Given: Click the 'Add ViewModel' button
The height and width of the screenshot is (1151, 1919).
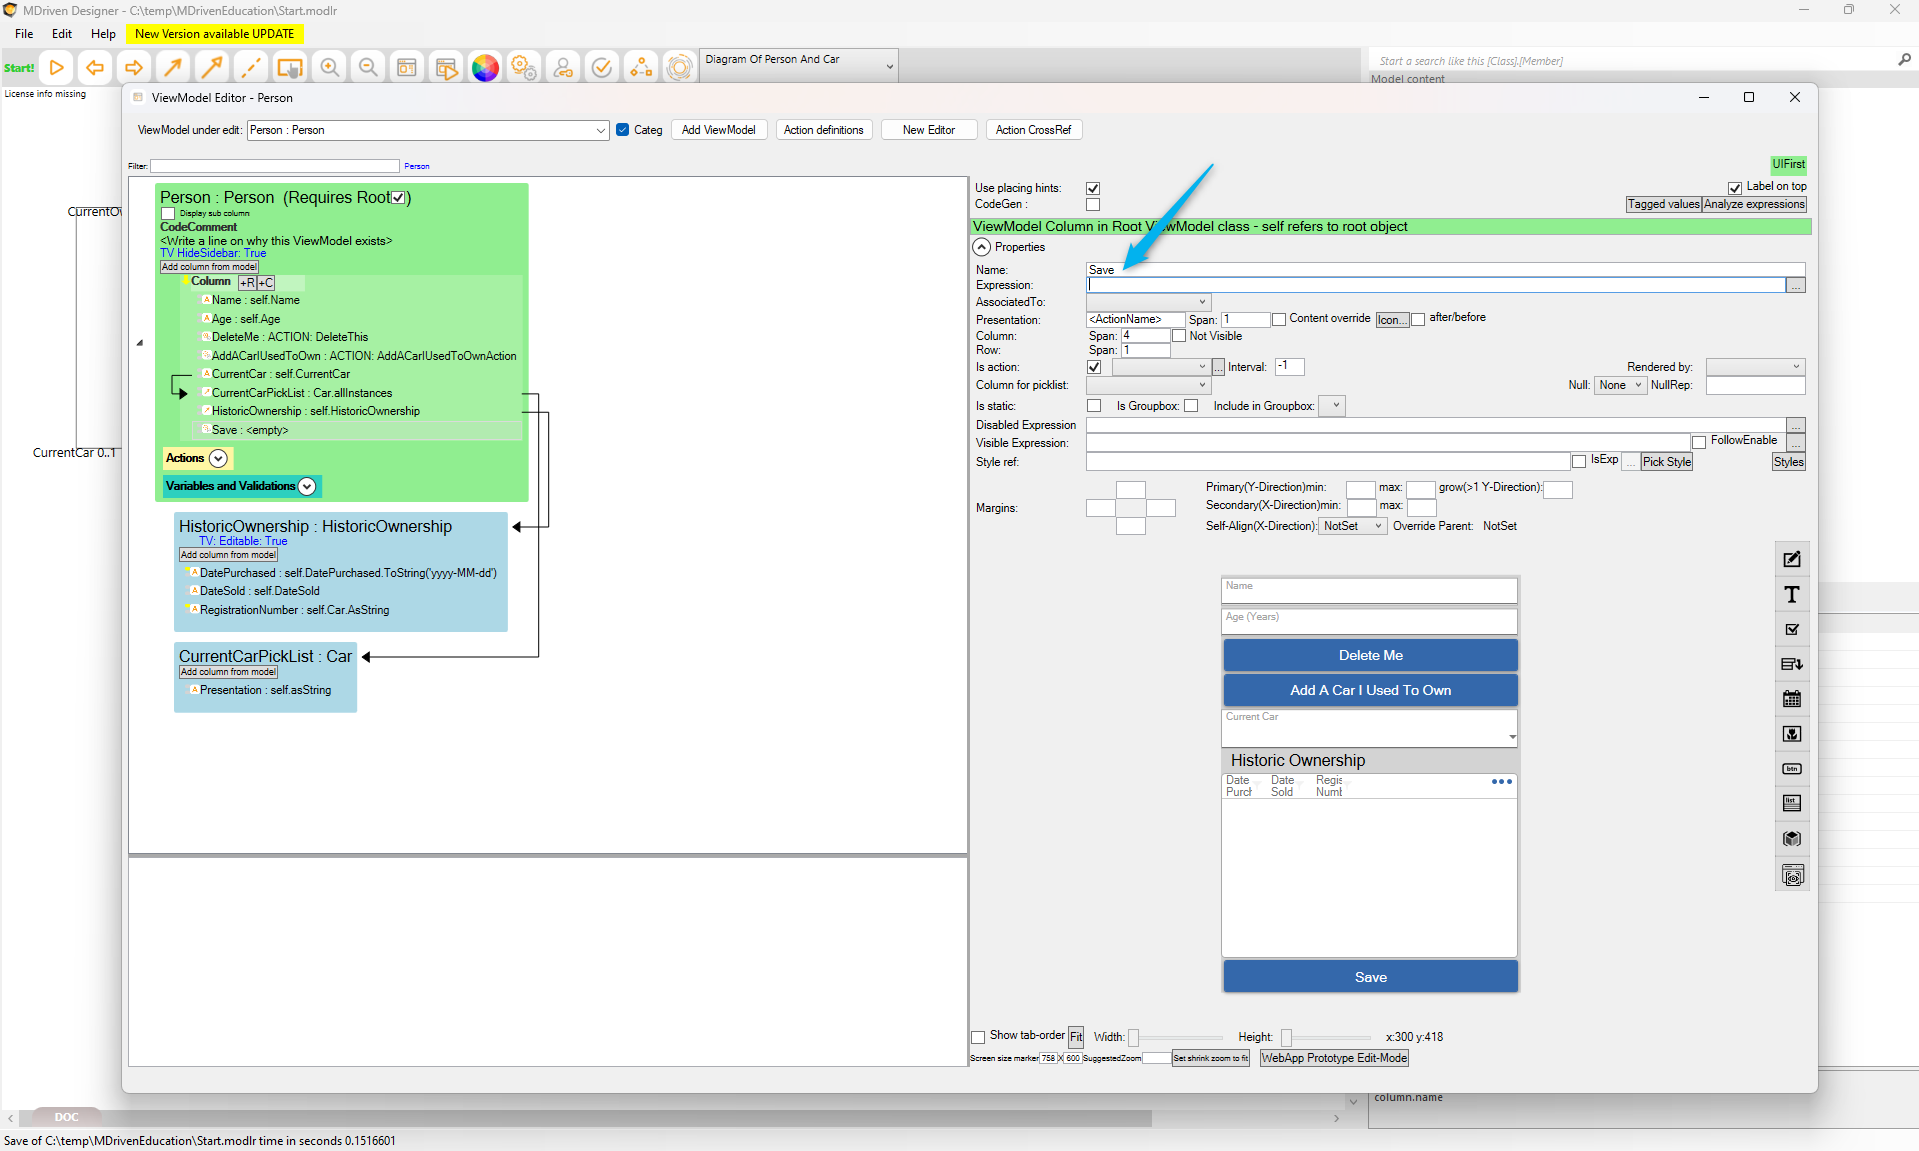Looking at the screenshot, I should (x=718, y=130).
